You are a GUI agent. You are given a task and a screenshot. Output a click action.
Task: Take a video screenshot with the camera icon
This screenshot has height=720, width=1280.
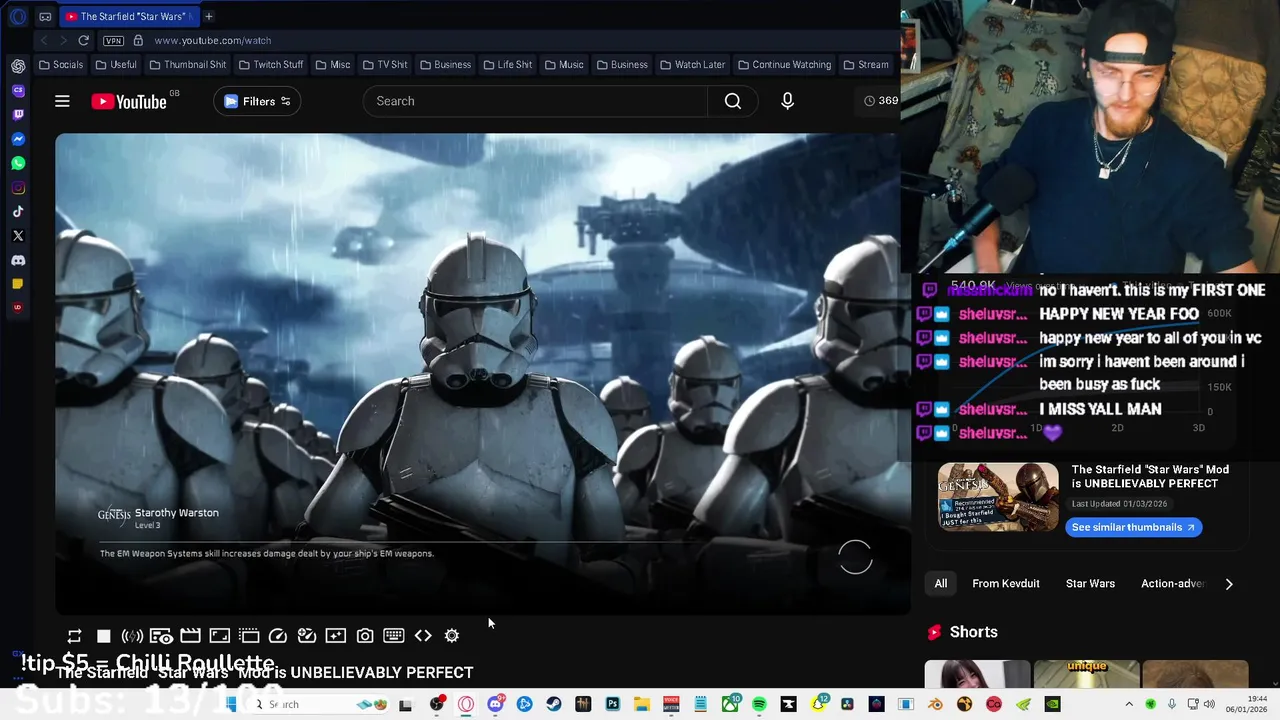tap(365, 636)
